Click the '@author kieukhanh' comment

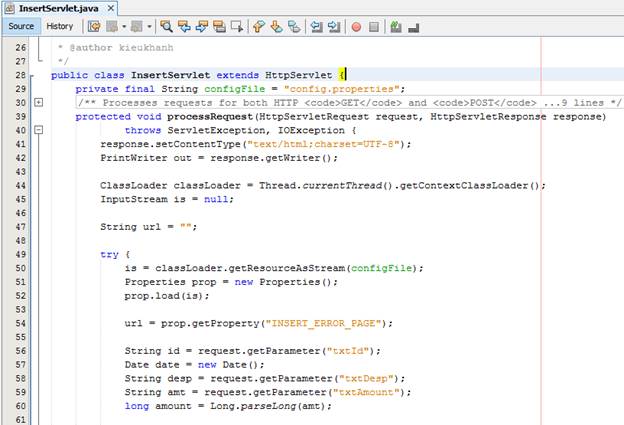coord(121,48)
